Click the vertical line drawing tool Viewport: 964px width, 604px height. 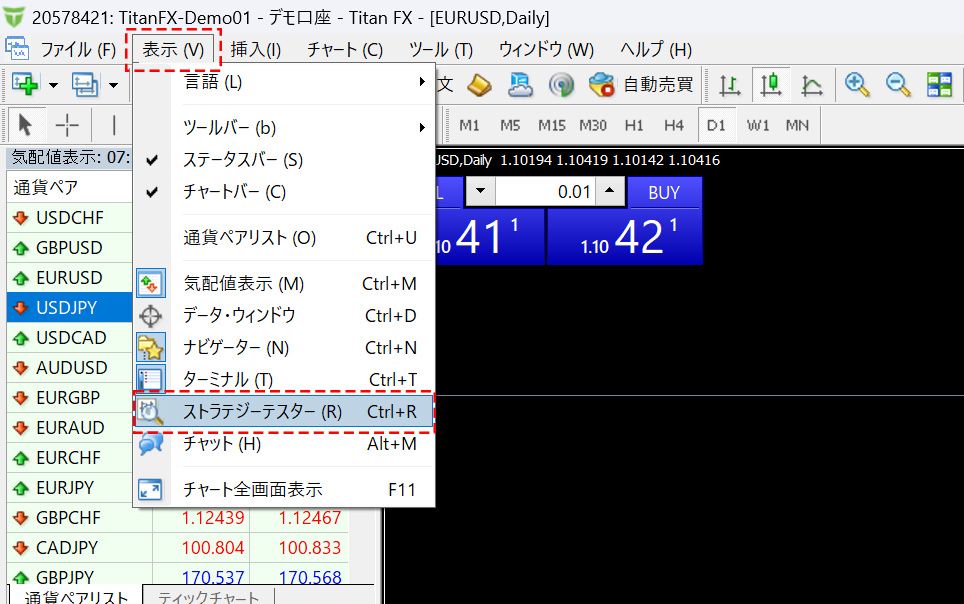[x=114, y=124]
